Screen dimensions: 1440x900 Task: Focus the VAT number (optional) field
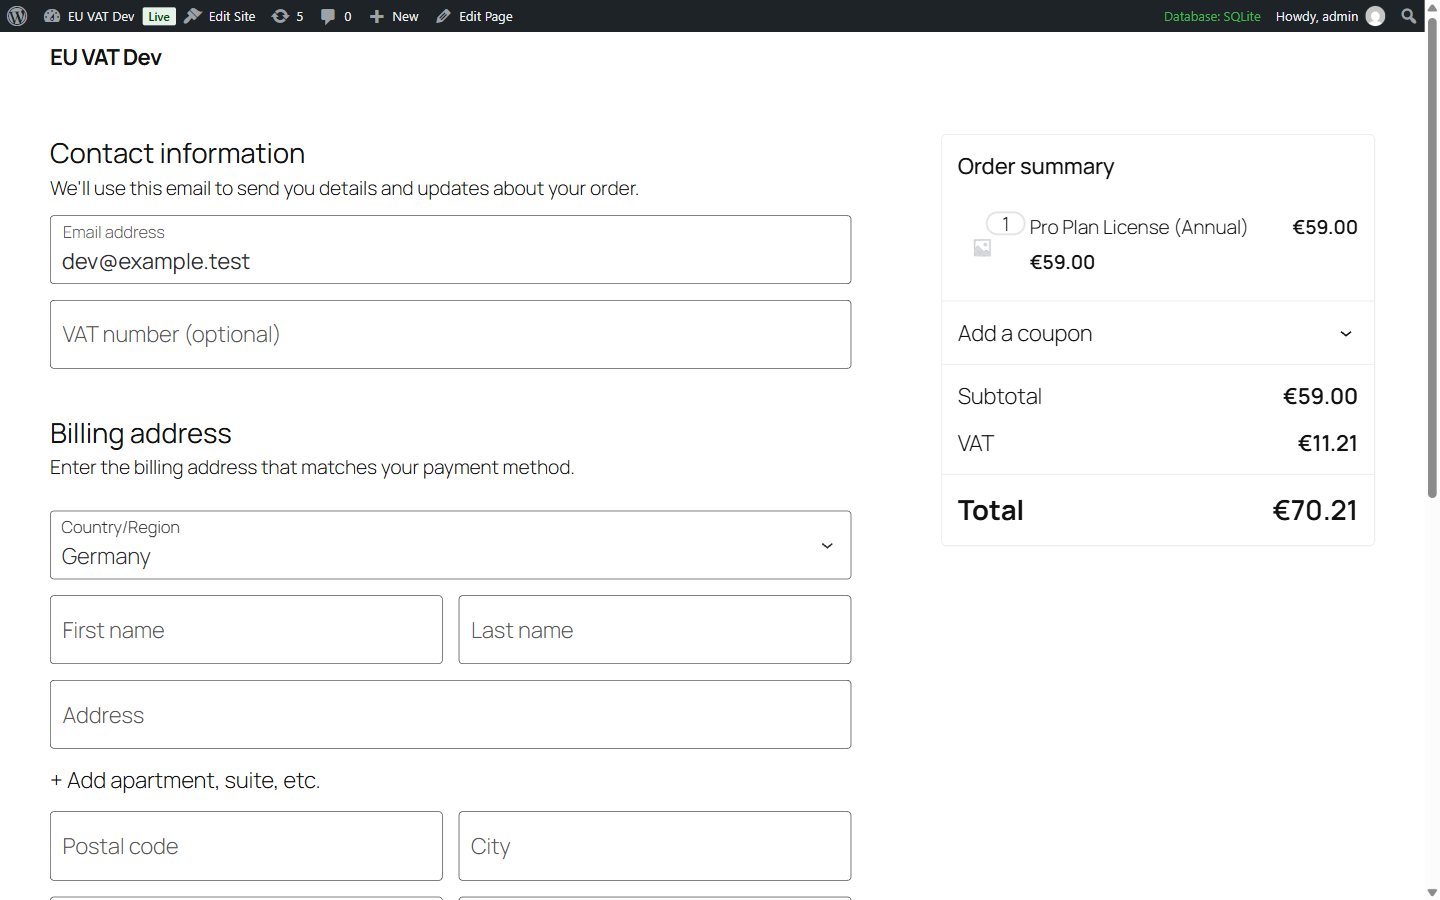tap(450, 334)
